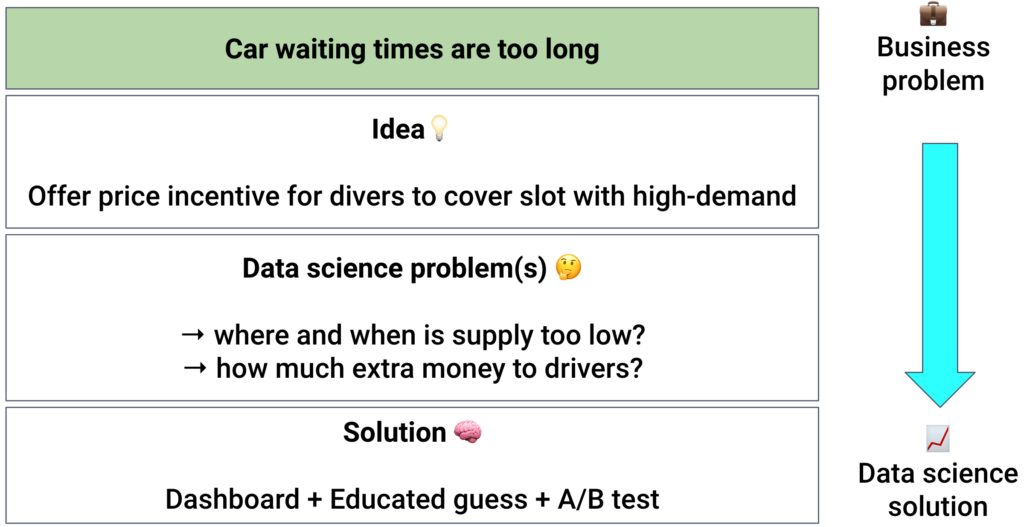Click the arrow bullet before 'how much extra'
Viewport: 1024px width, 527px height.
point(196,368)
